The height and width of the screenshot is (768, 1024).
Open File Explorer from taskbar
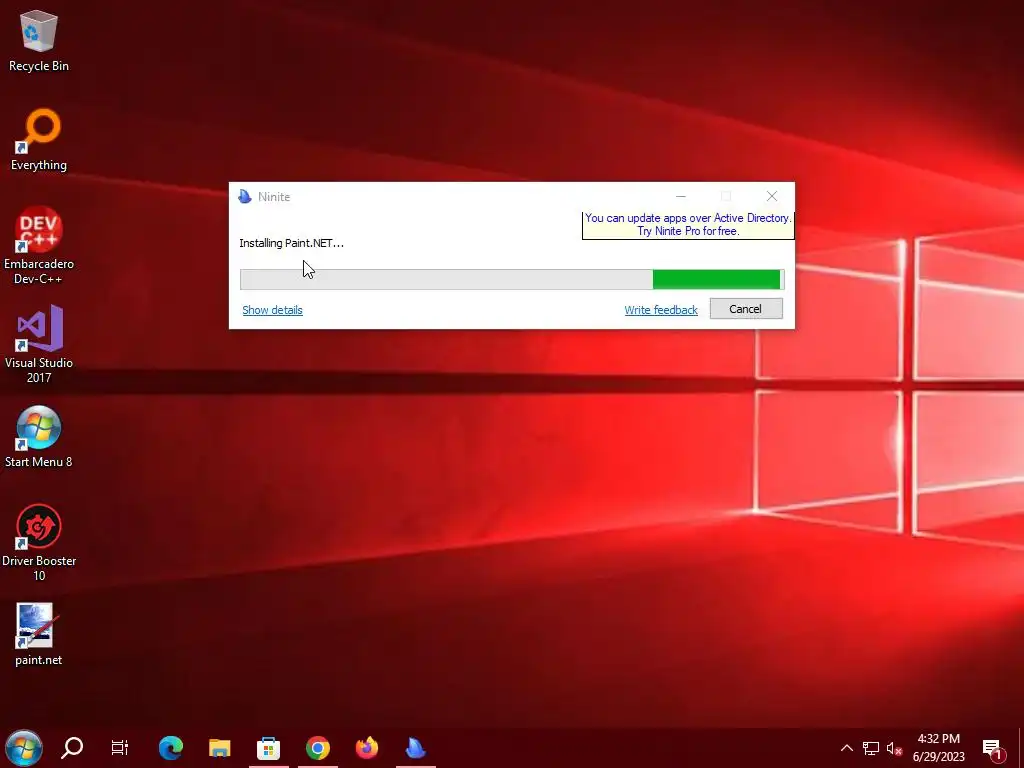click(x=220, y=748)
